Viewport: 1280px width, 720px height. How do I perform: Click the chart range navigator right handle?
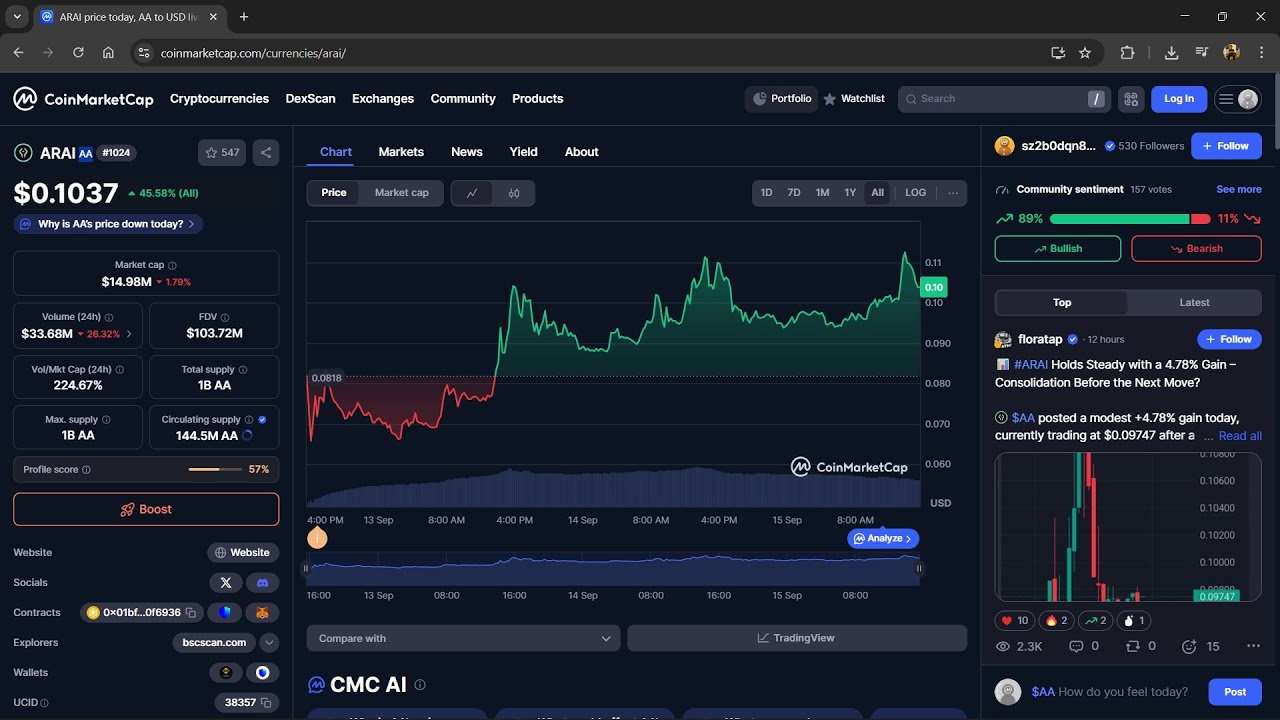[x=919, y=568]
